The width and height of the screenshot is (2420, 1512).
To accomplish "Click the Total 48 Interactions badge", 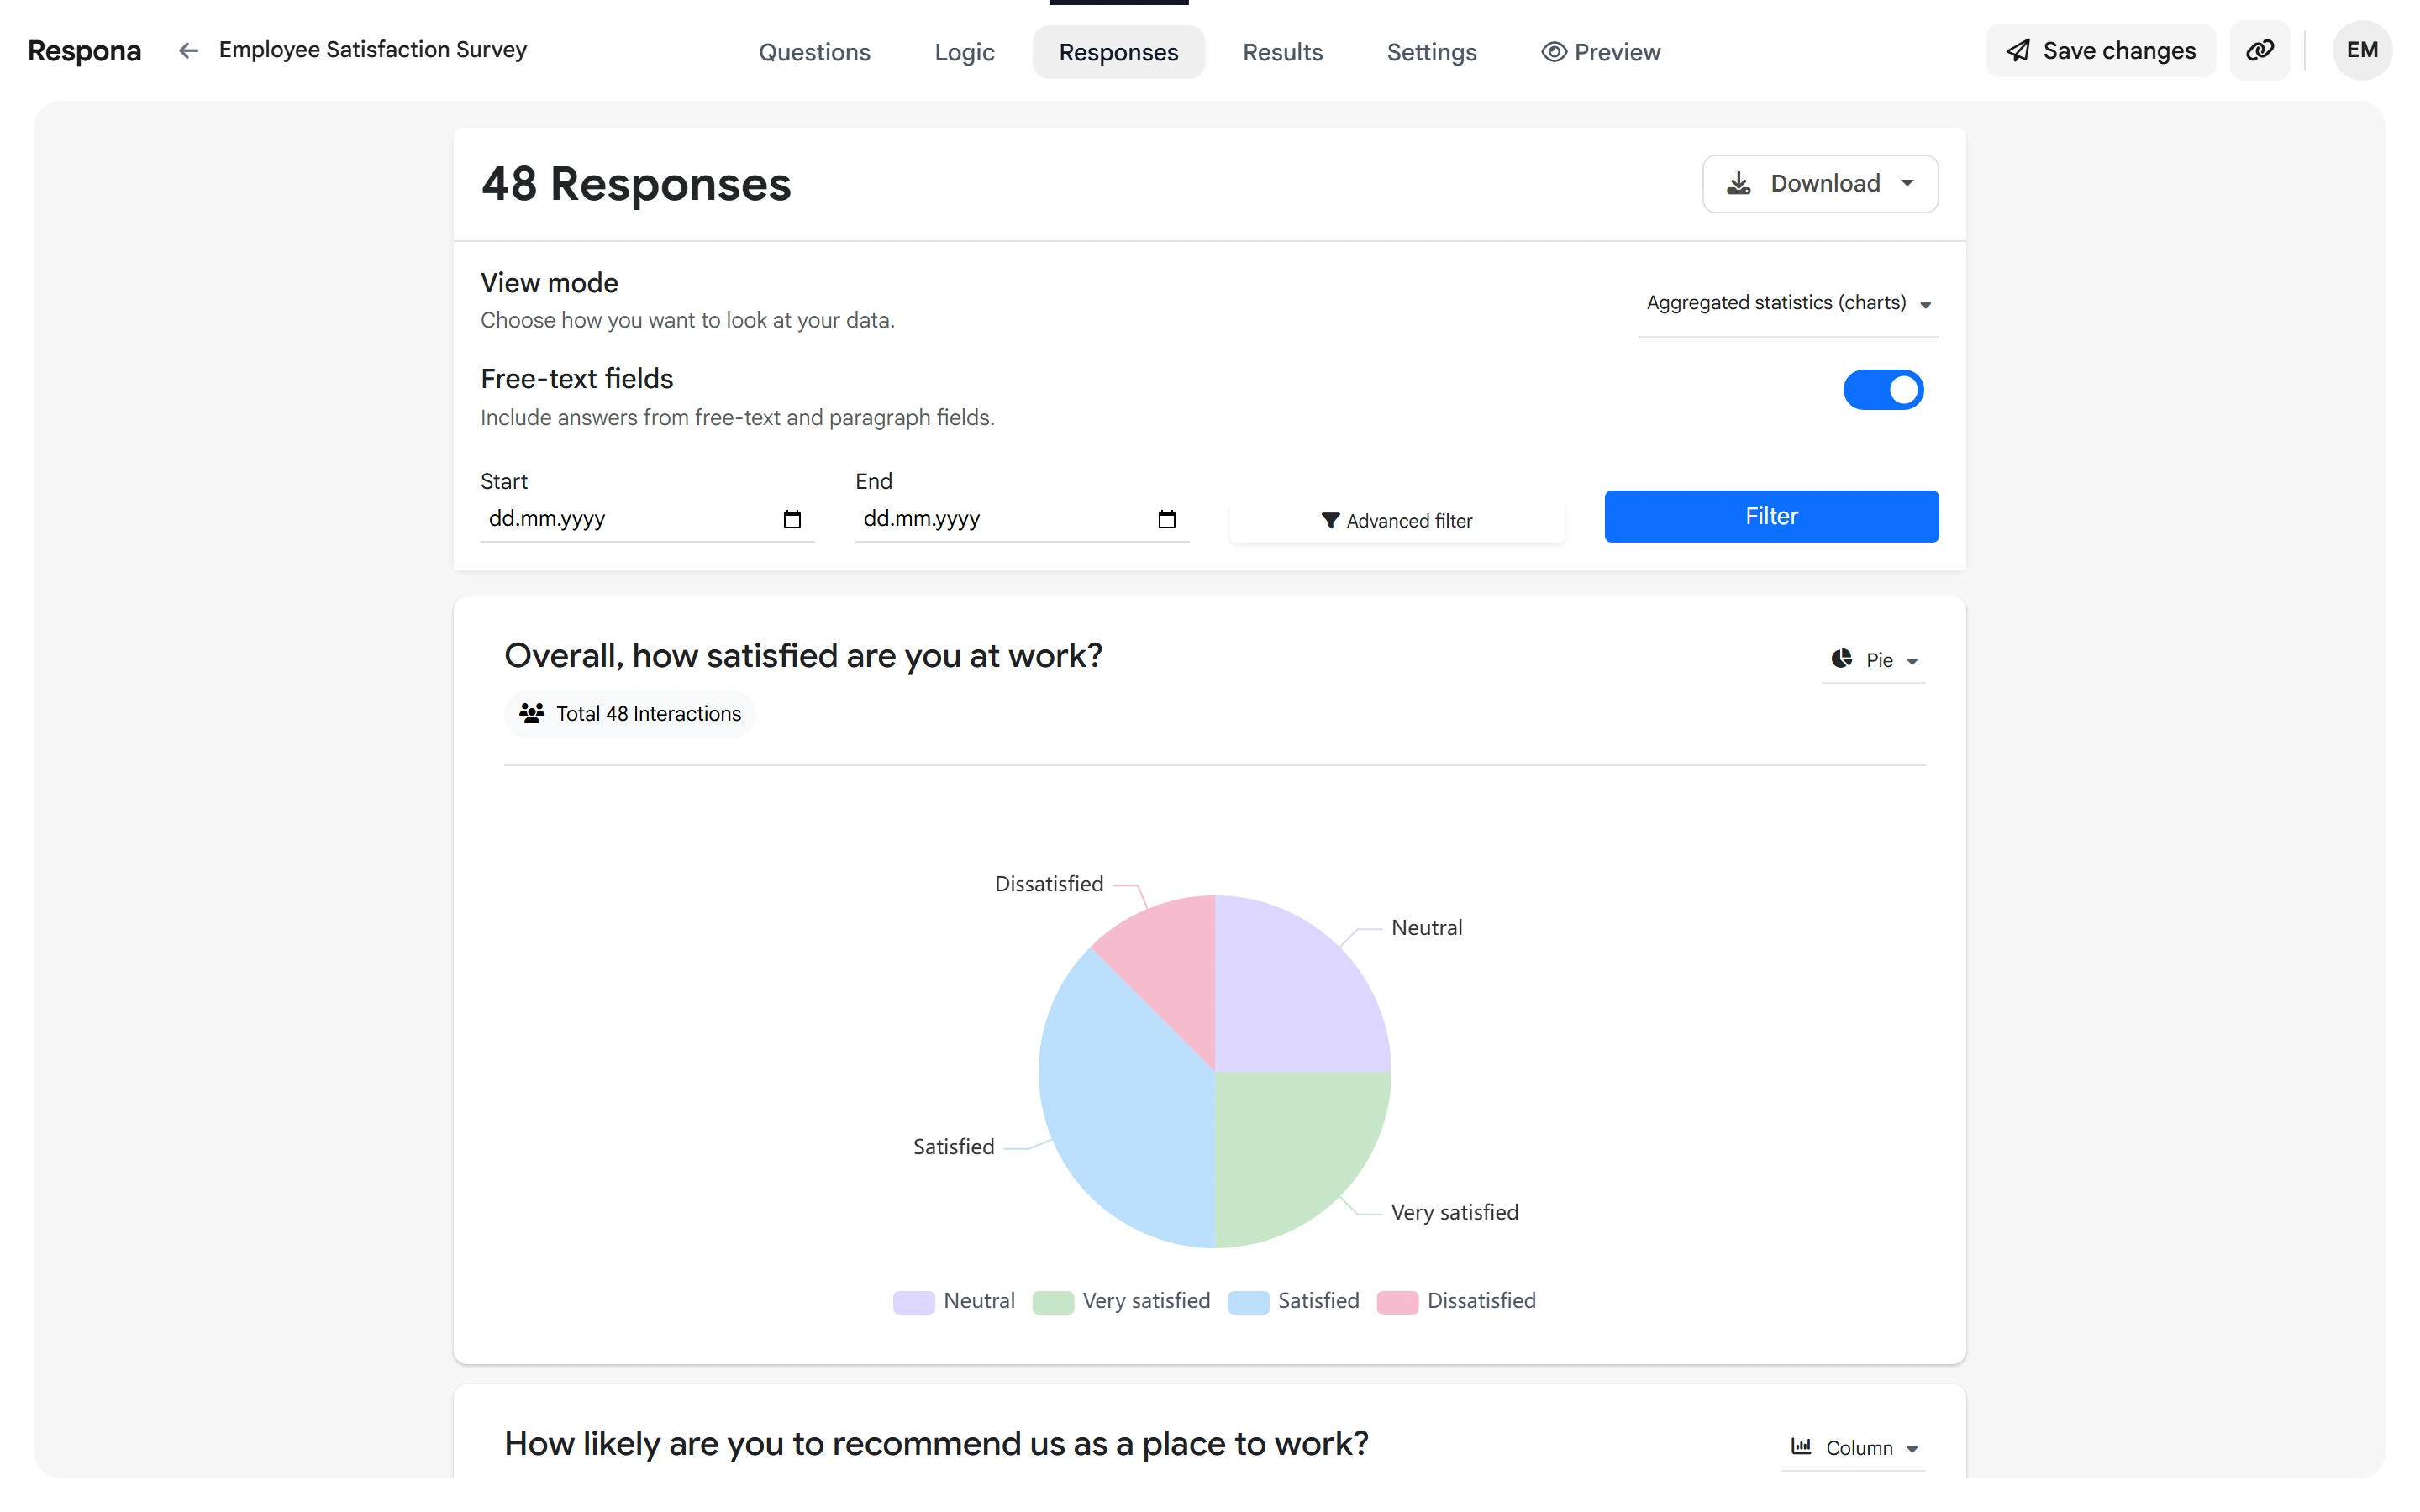I will click(630, 714).
